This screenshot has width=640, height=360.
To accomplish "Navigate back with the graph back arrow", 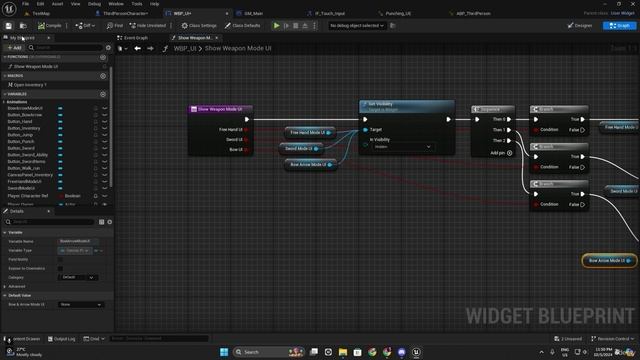I will pos(138,49).
